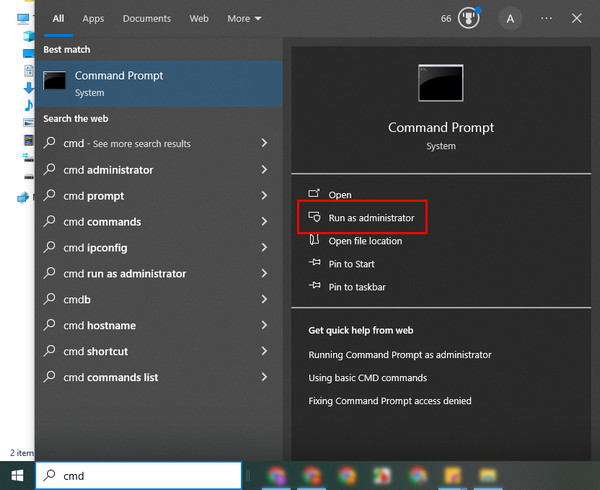Click Open under Command Prompt
Screen dimensions: 600x490
pyautogui.click(x=340, y=195)
